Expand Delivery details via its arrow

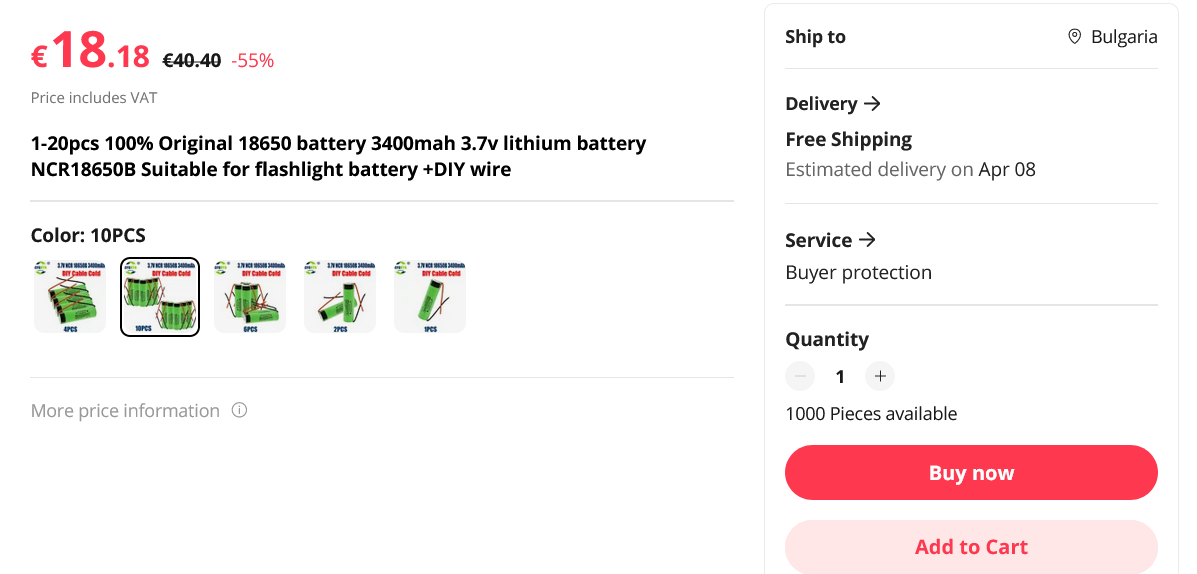[872, 103]
